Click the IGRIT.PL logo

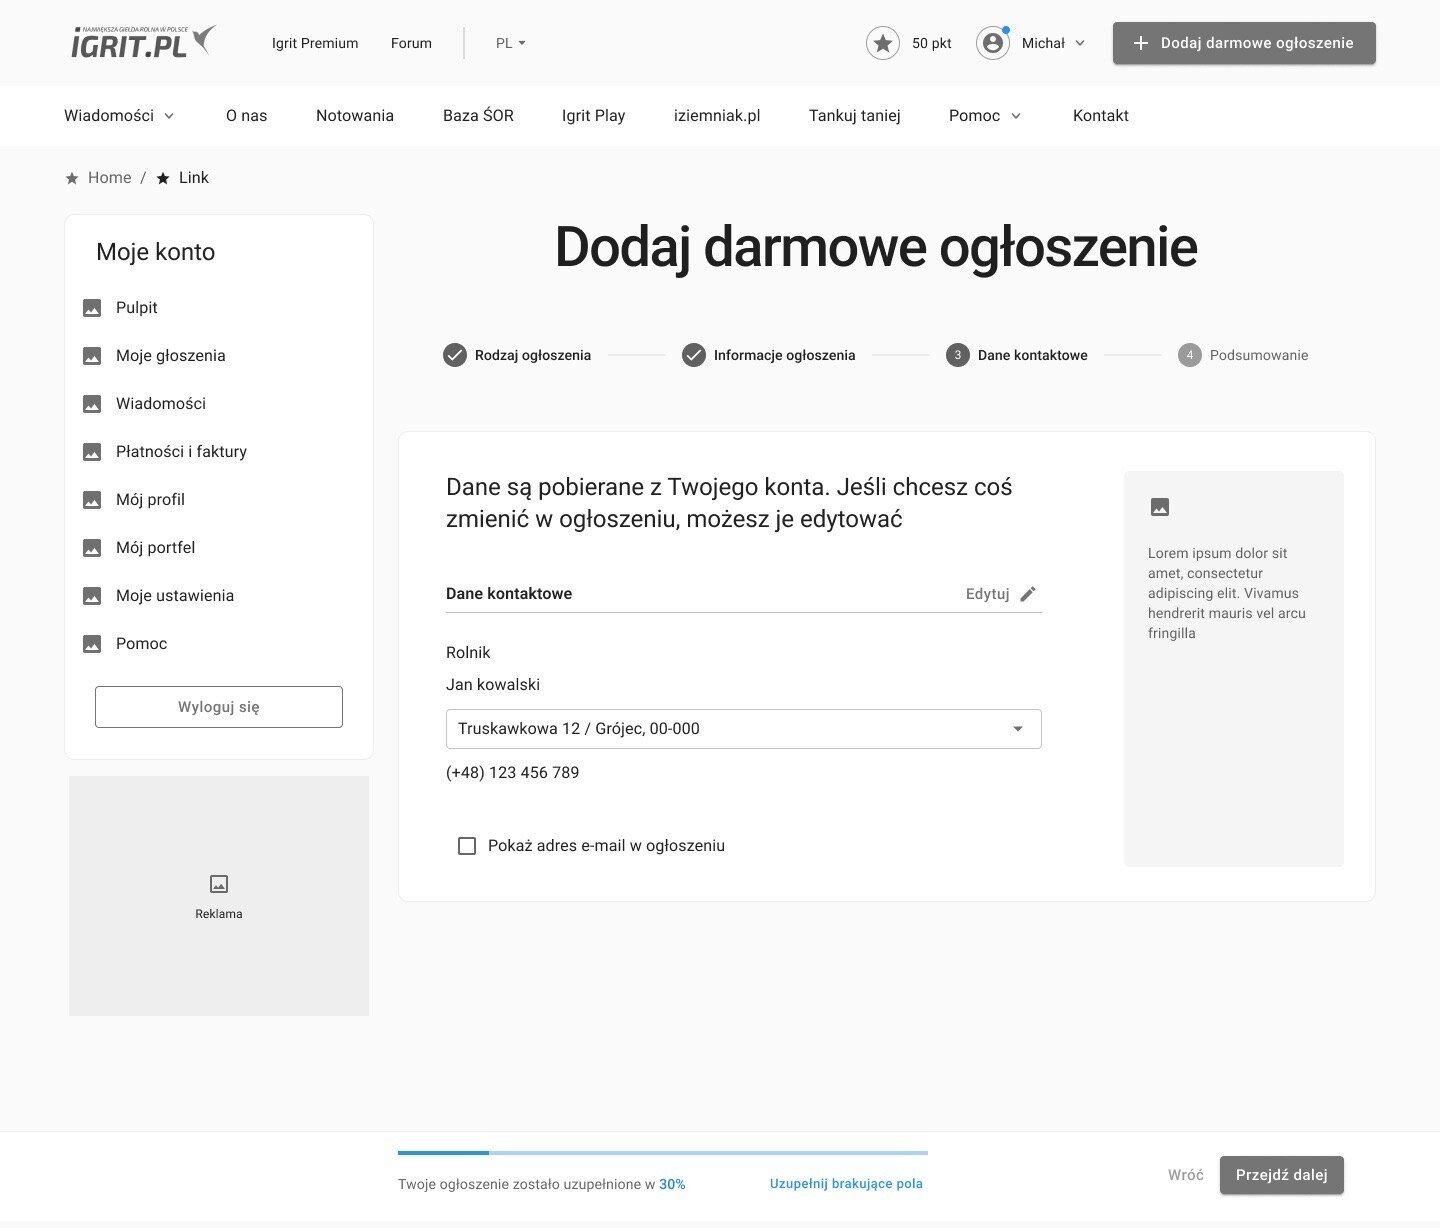(143, 42)
